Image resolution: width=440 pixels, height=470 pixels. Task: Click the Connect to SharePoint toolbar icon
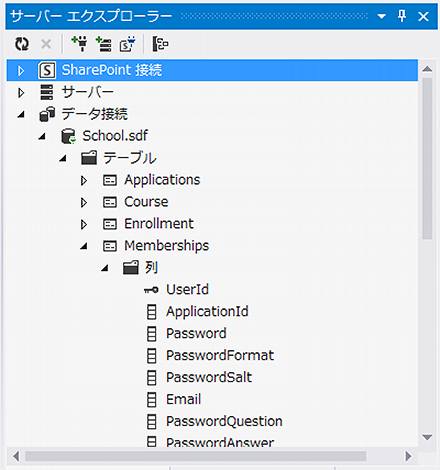tap(127, 44)
